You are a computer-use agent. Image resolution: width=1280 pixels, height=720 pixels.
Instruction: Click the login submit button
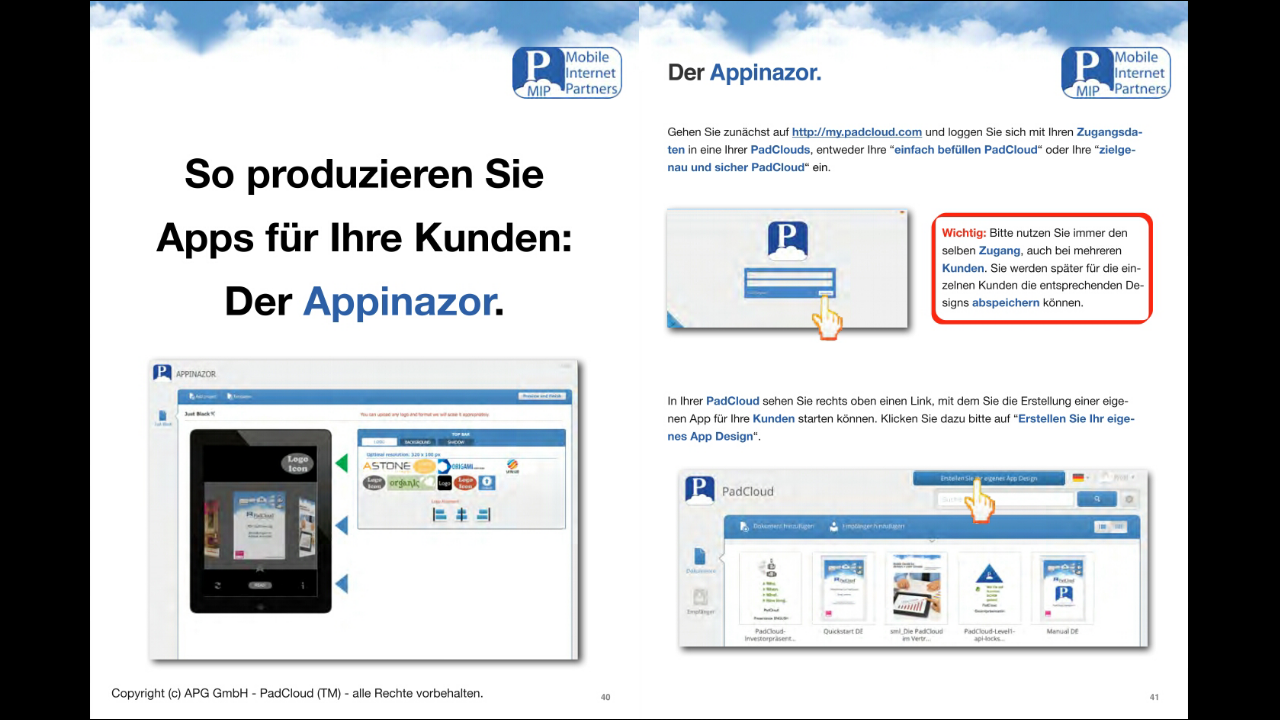tap(824, 293)
